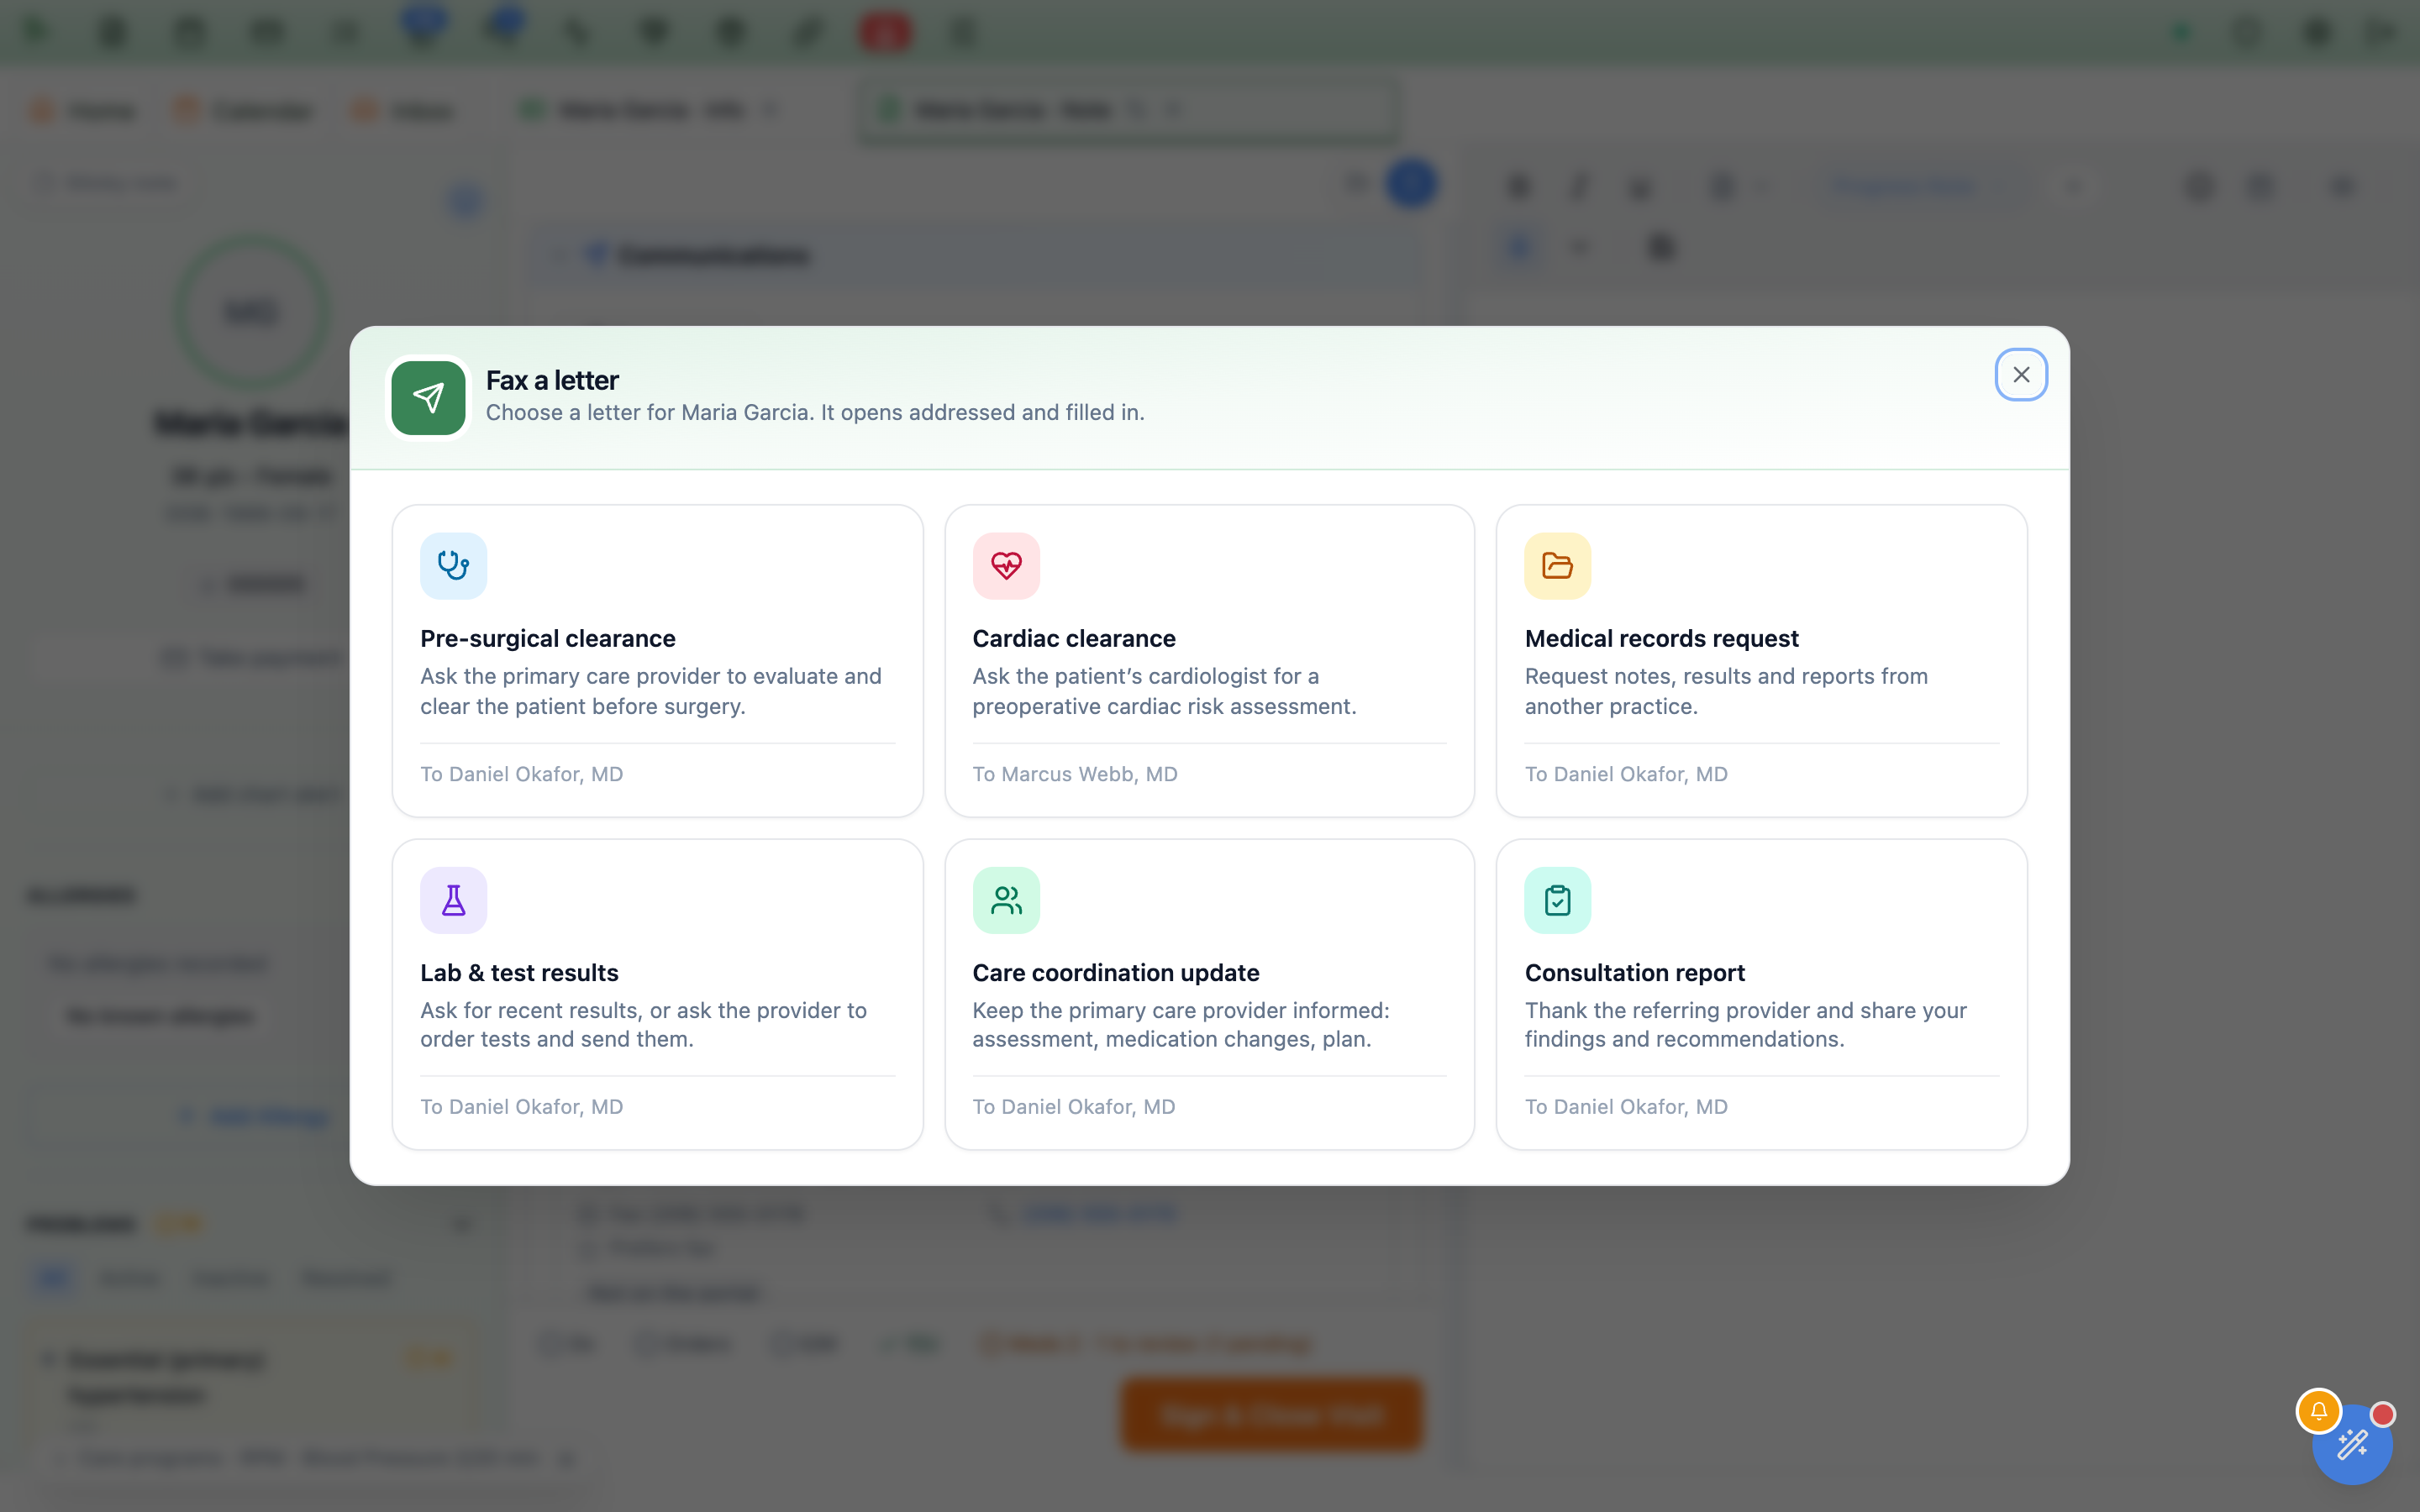This screenshot has width=2420, height=1512.
Task: Pick the Medical records request letter
Action: [1761, 661]
